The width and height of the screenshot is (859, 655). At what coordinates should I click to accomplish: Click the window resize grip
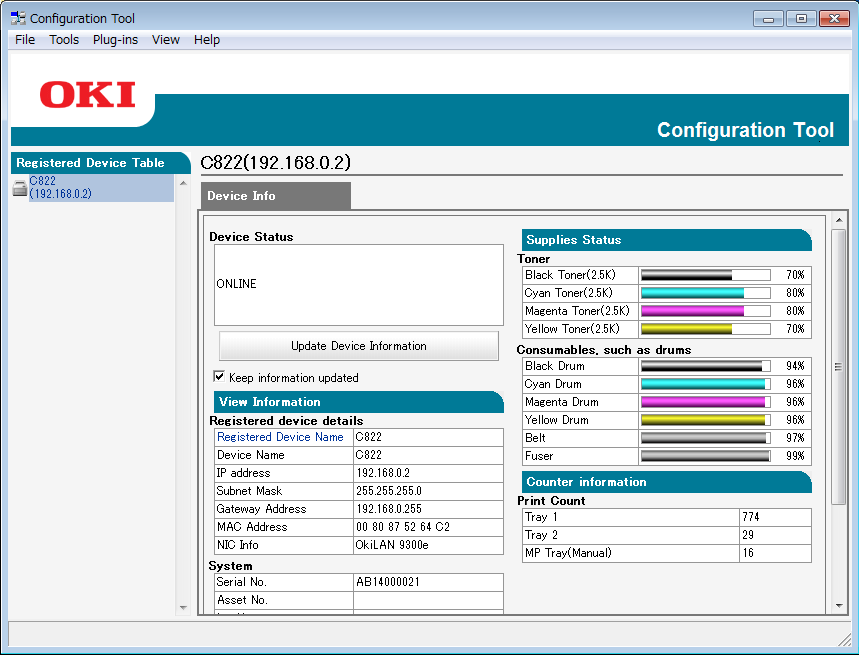click(844, 639)
